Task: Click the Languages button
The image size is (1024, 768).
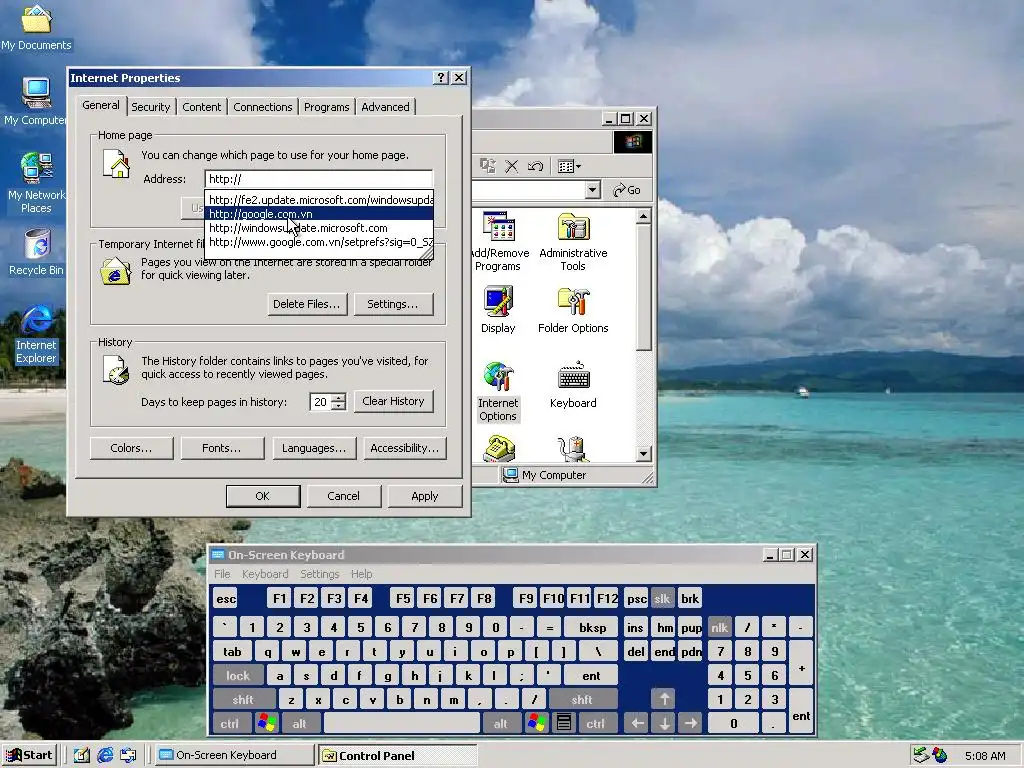Action: click(x=314, y=448)
